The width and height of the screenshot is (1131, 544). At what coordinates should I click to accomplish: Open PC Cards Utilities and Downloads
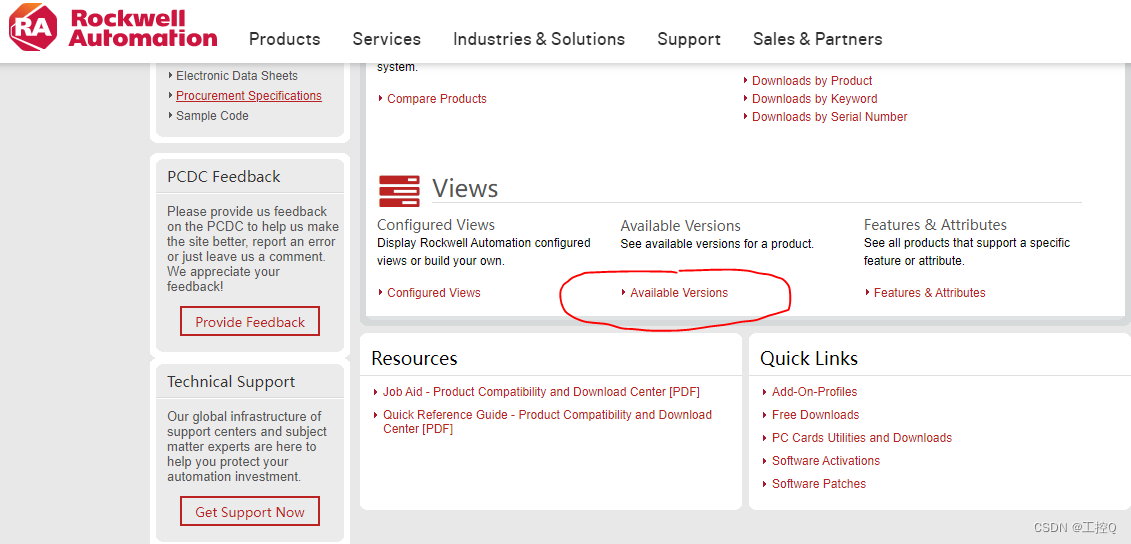[862, 438]
